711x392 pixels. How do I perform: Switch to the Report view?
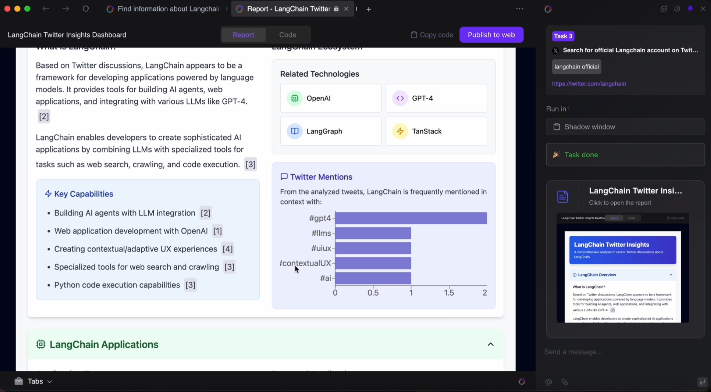(243, 35)
